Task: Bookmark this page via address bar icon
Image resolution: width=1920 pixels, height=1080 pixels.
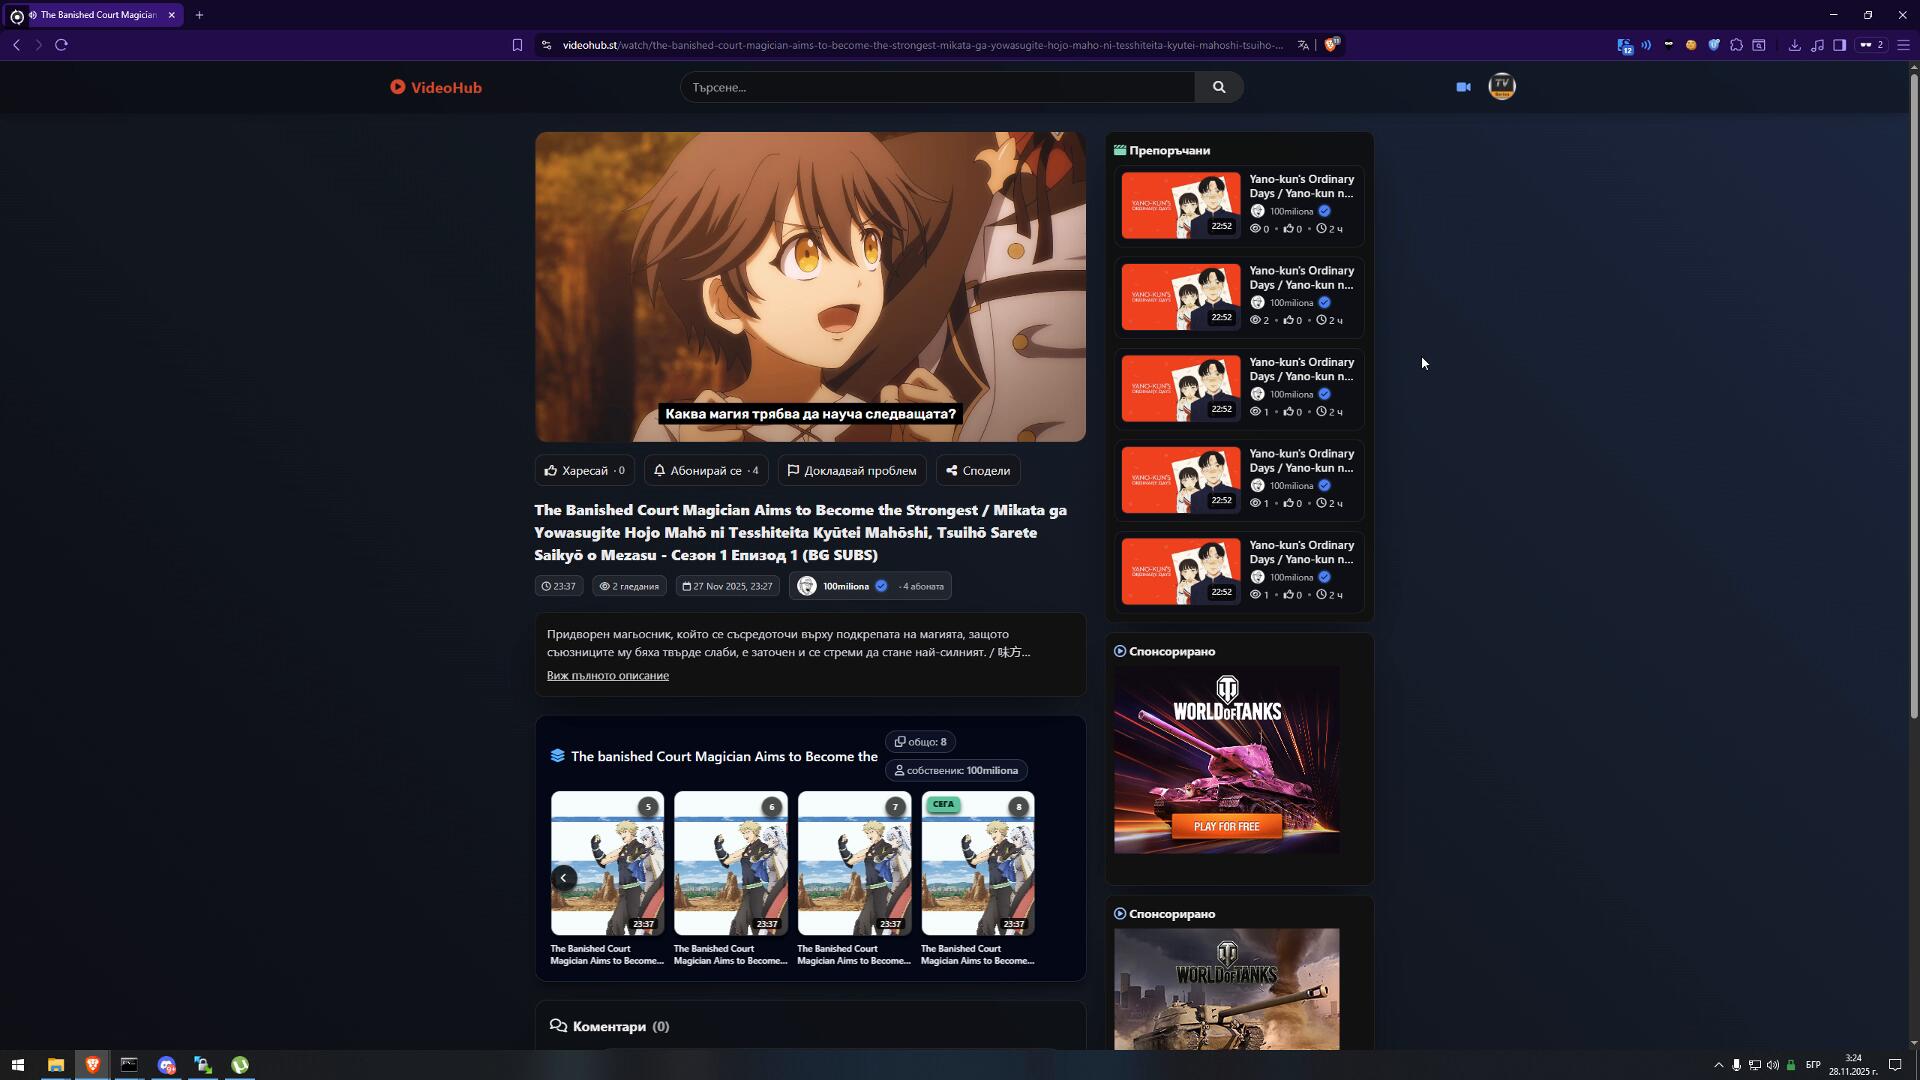Action: click(x=517, y=45)
